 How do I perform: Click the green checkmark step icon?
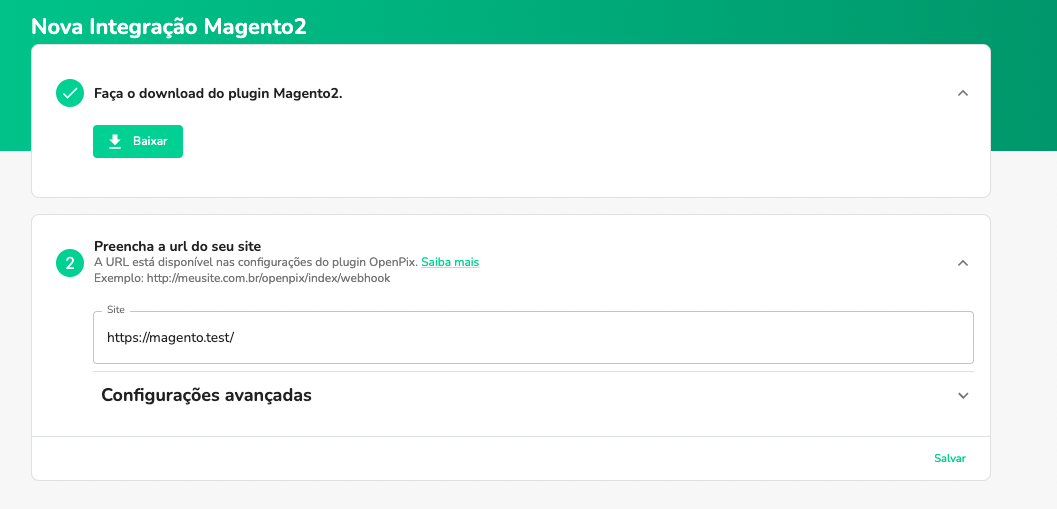pos(69,93)
